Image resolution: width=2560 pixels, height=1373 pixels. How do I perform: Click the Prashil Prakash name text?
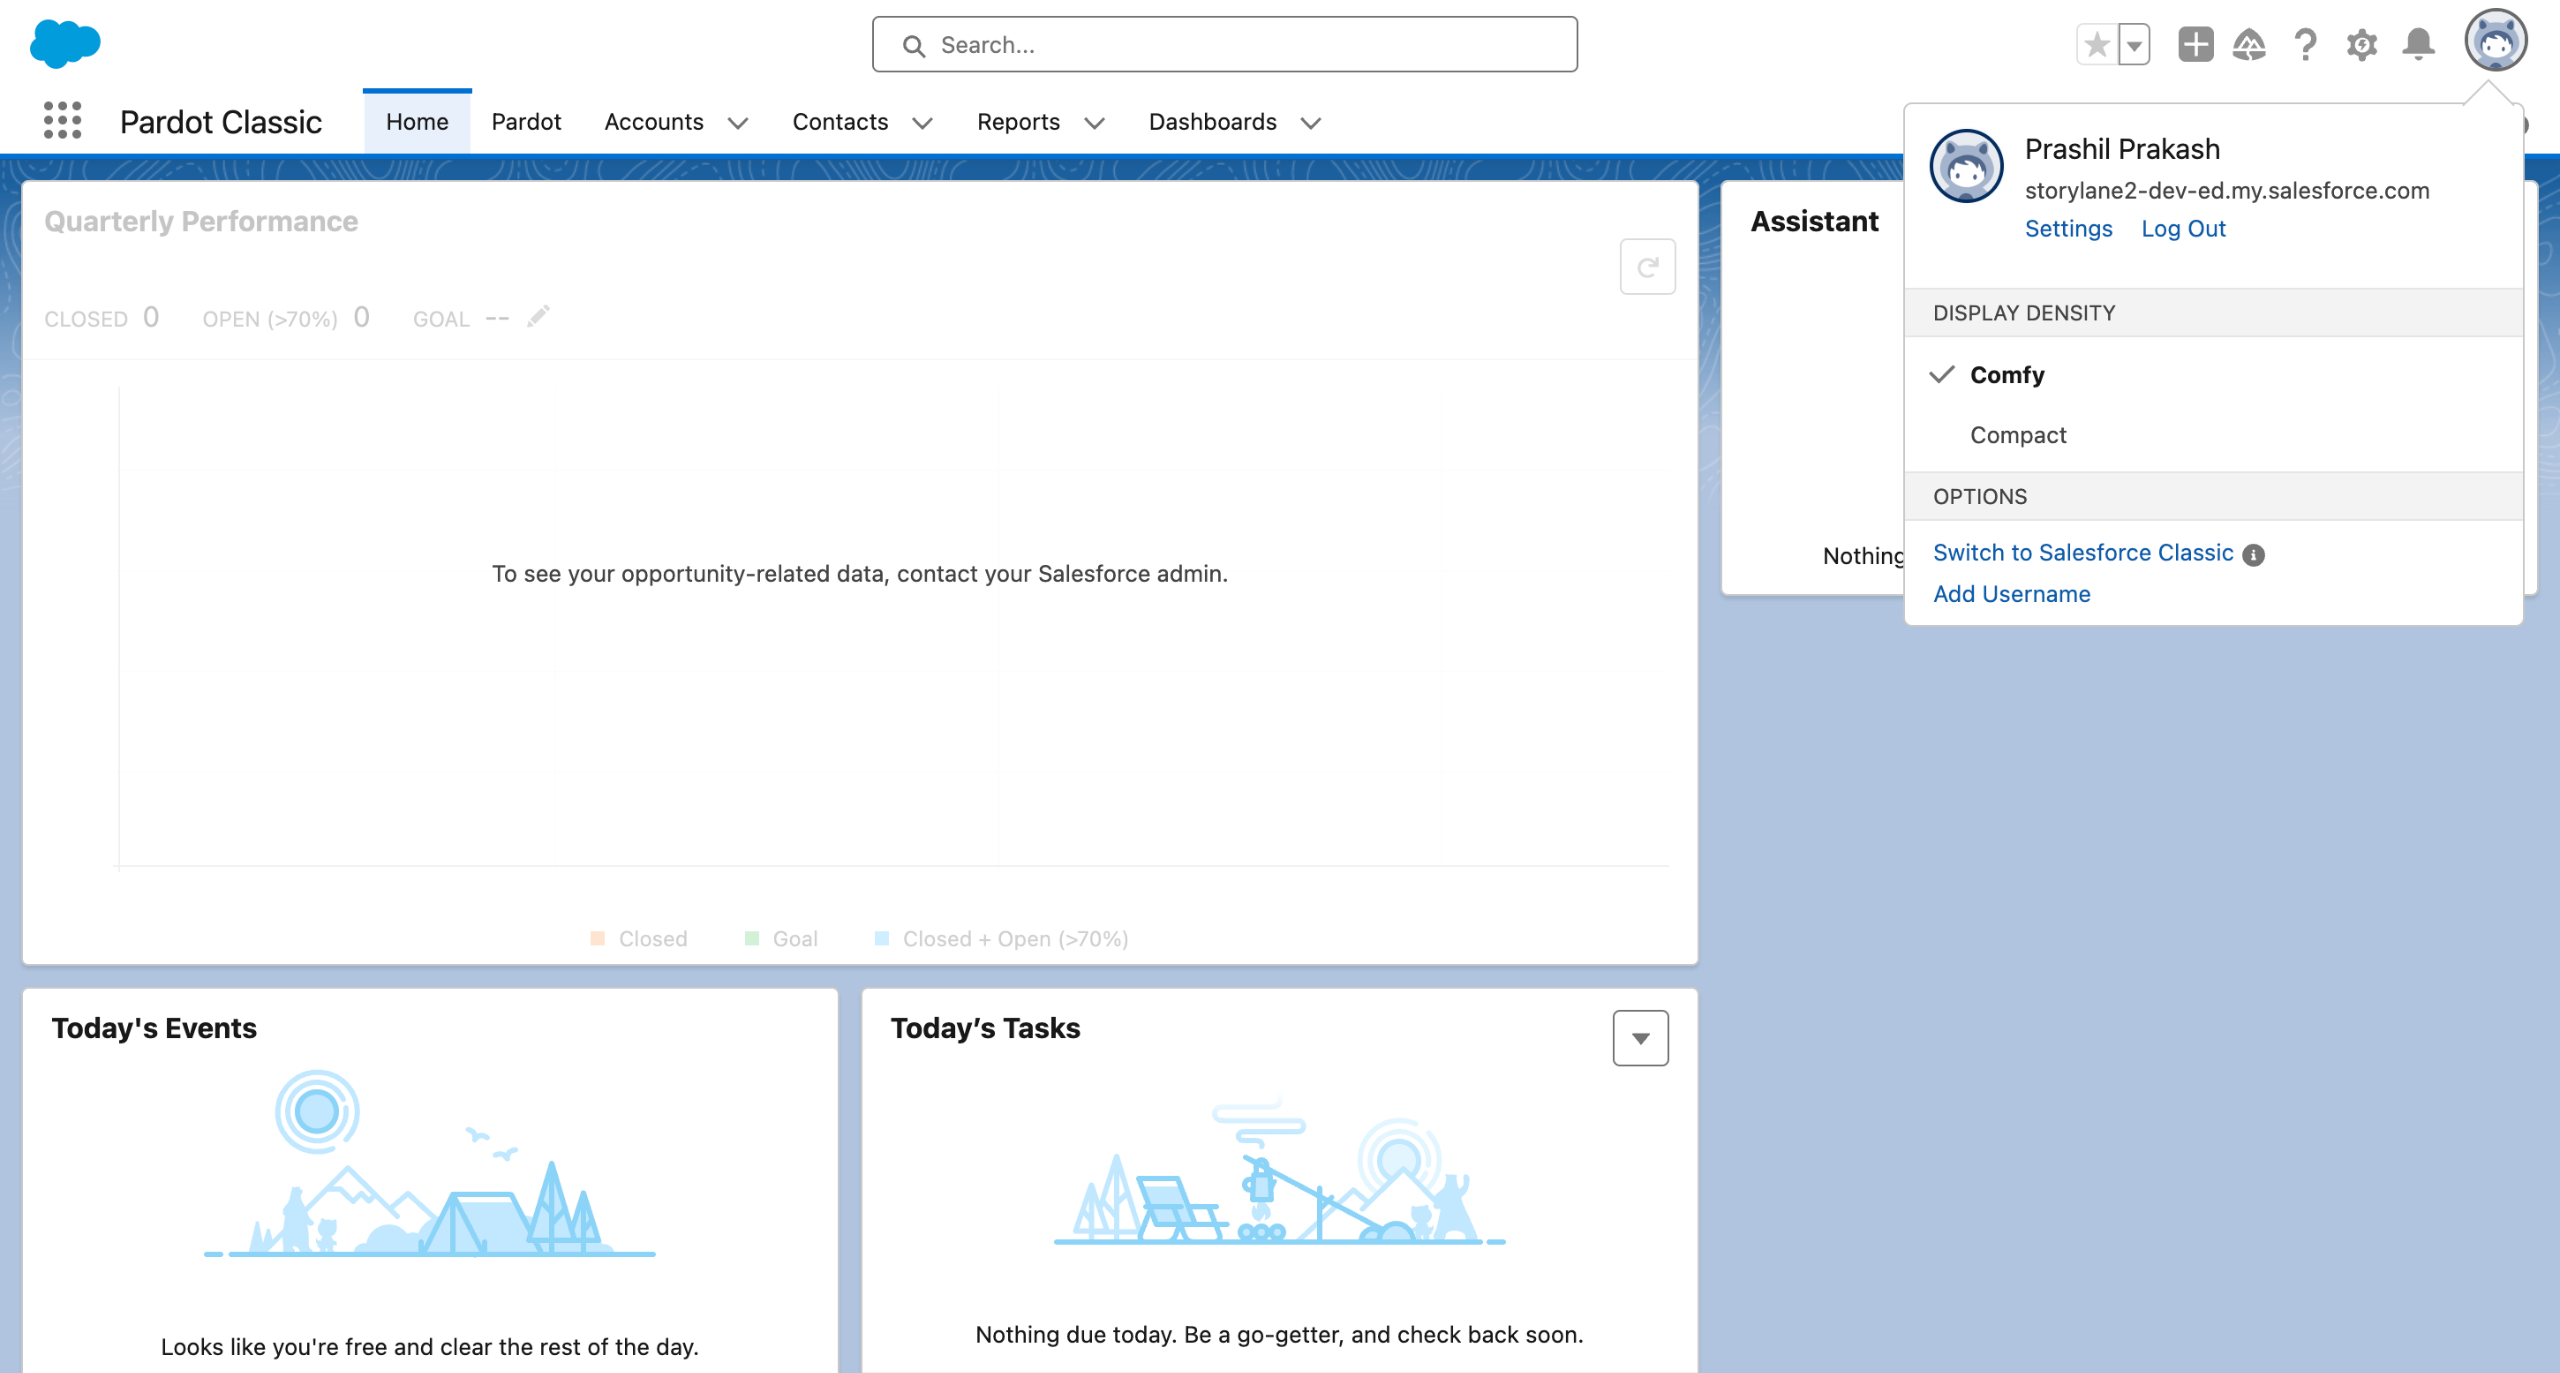(2122, 149)
